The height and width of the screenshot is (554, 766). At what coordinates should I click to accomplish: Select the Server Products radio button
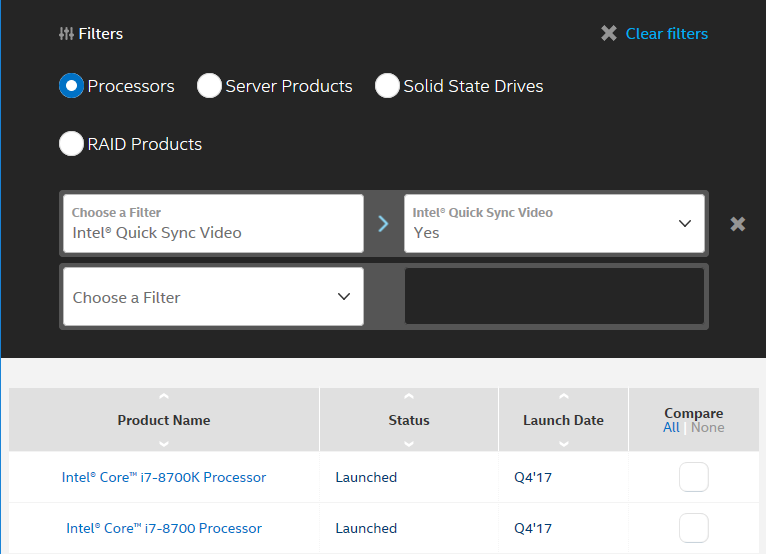[x=209, y=86]
